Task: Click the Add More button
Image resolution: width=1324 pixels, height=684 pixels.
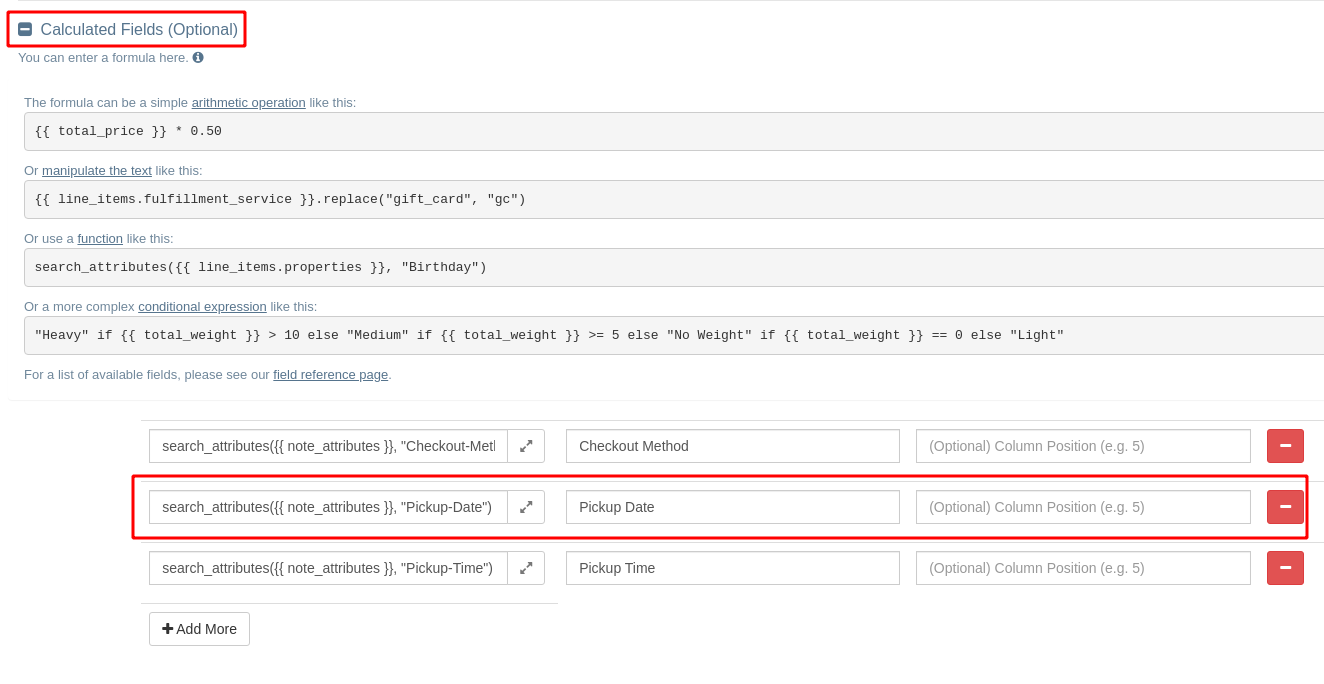Action: pyautogui.click(x=199, y=628)
